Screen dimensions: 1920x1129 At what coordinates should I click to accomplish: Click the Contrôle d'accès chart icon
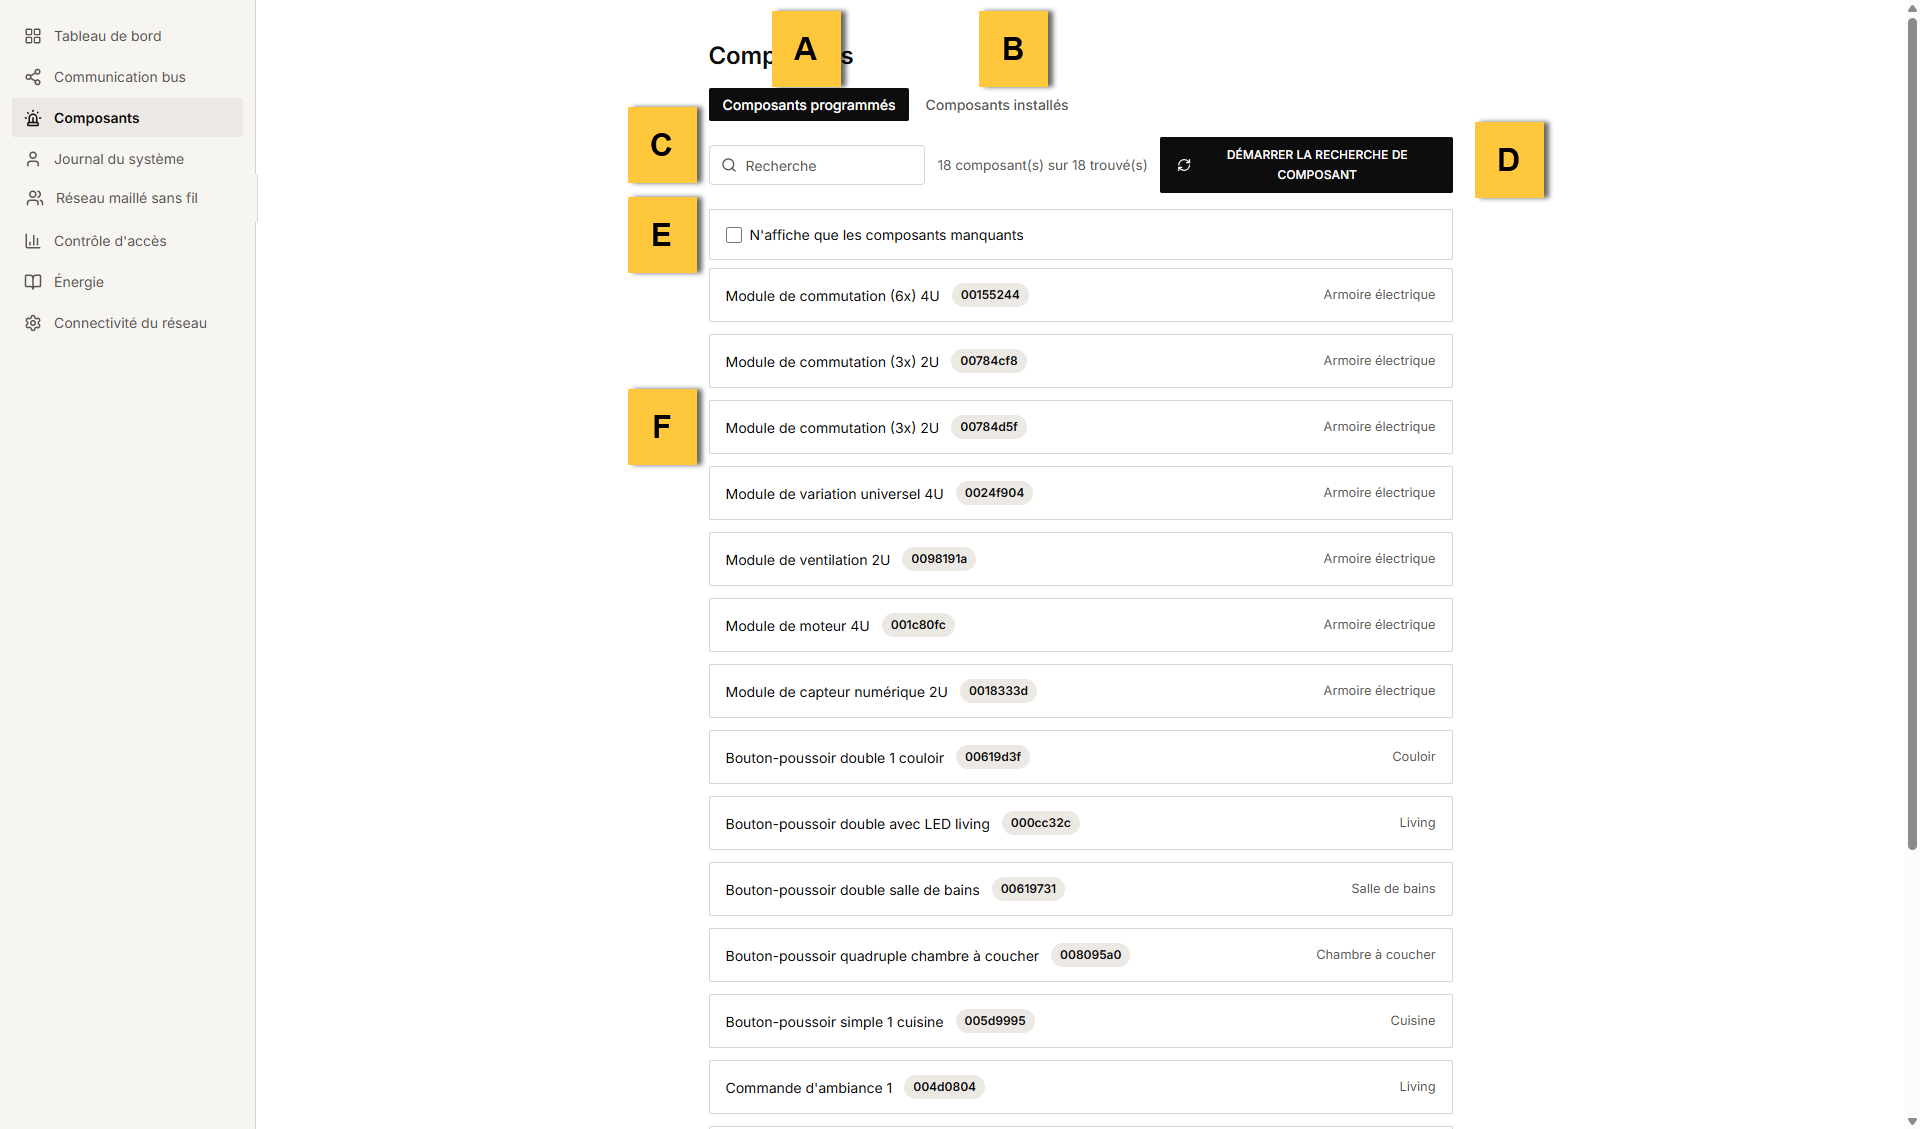point(33,241)
